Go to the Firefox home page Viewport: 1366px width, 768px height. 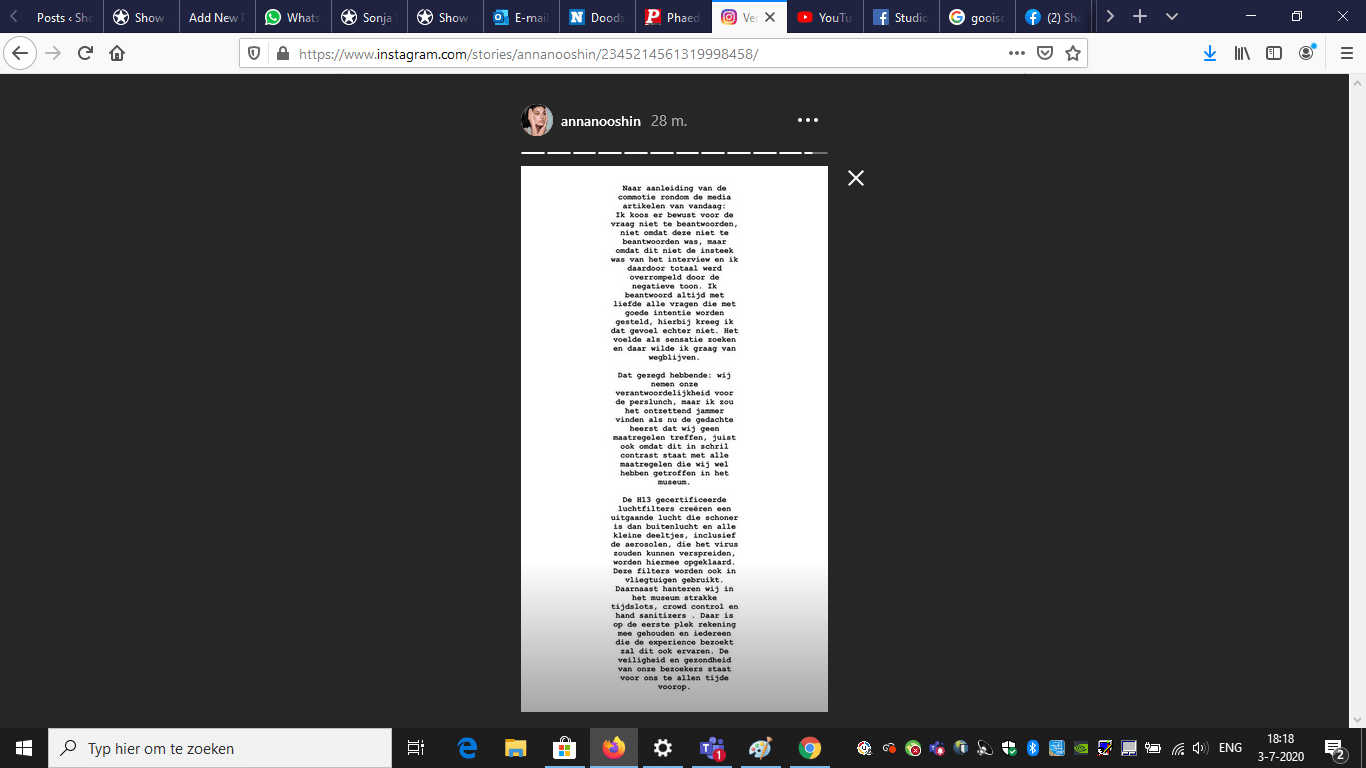117,53
